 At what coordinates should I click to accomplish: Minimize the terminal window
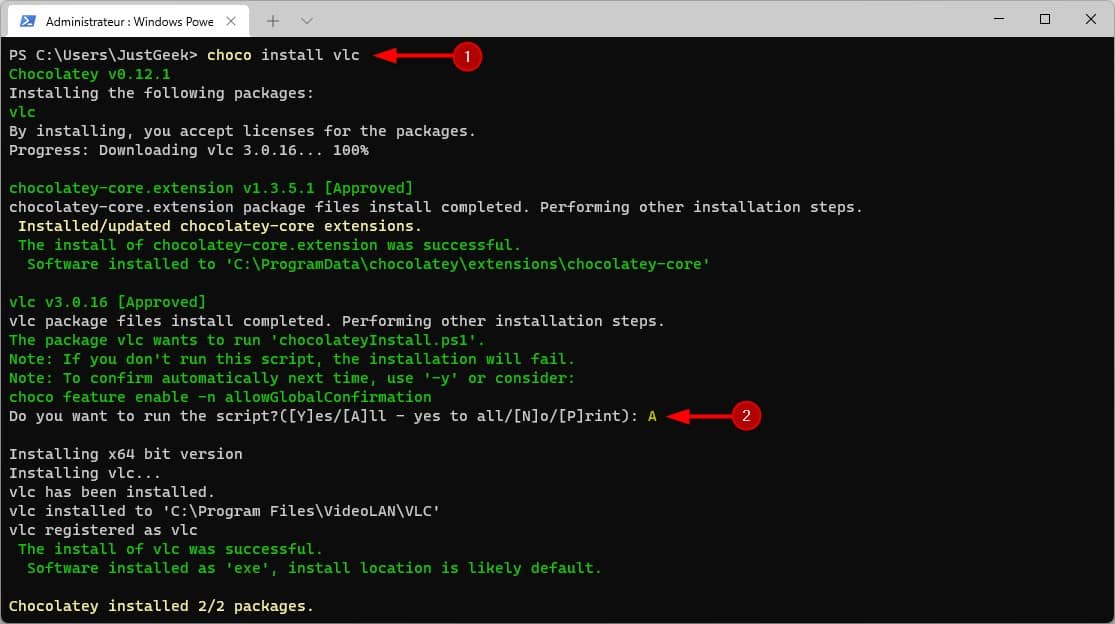tap(999, 19)
